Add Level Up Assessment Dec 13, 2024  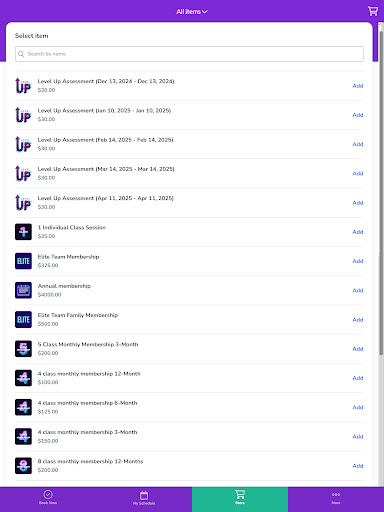pyautogui.click(x=358, y=86)
